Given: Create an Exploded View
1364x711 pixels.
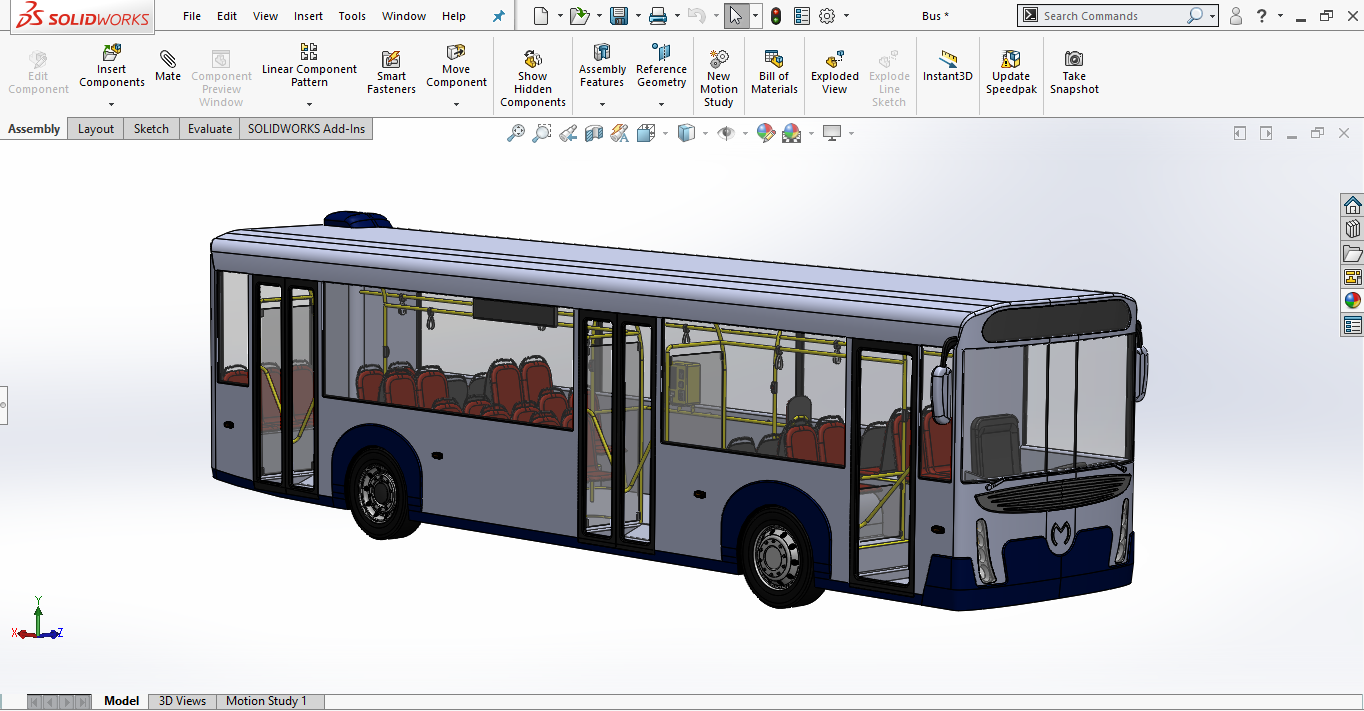Looking at the screenshot, I should click(x=834, y=72).
